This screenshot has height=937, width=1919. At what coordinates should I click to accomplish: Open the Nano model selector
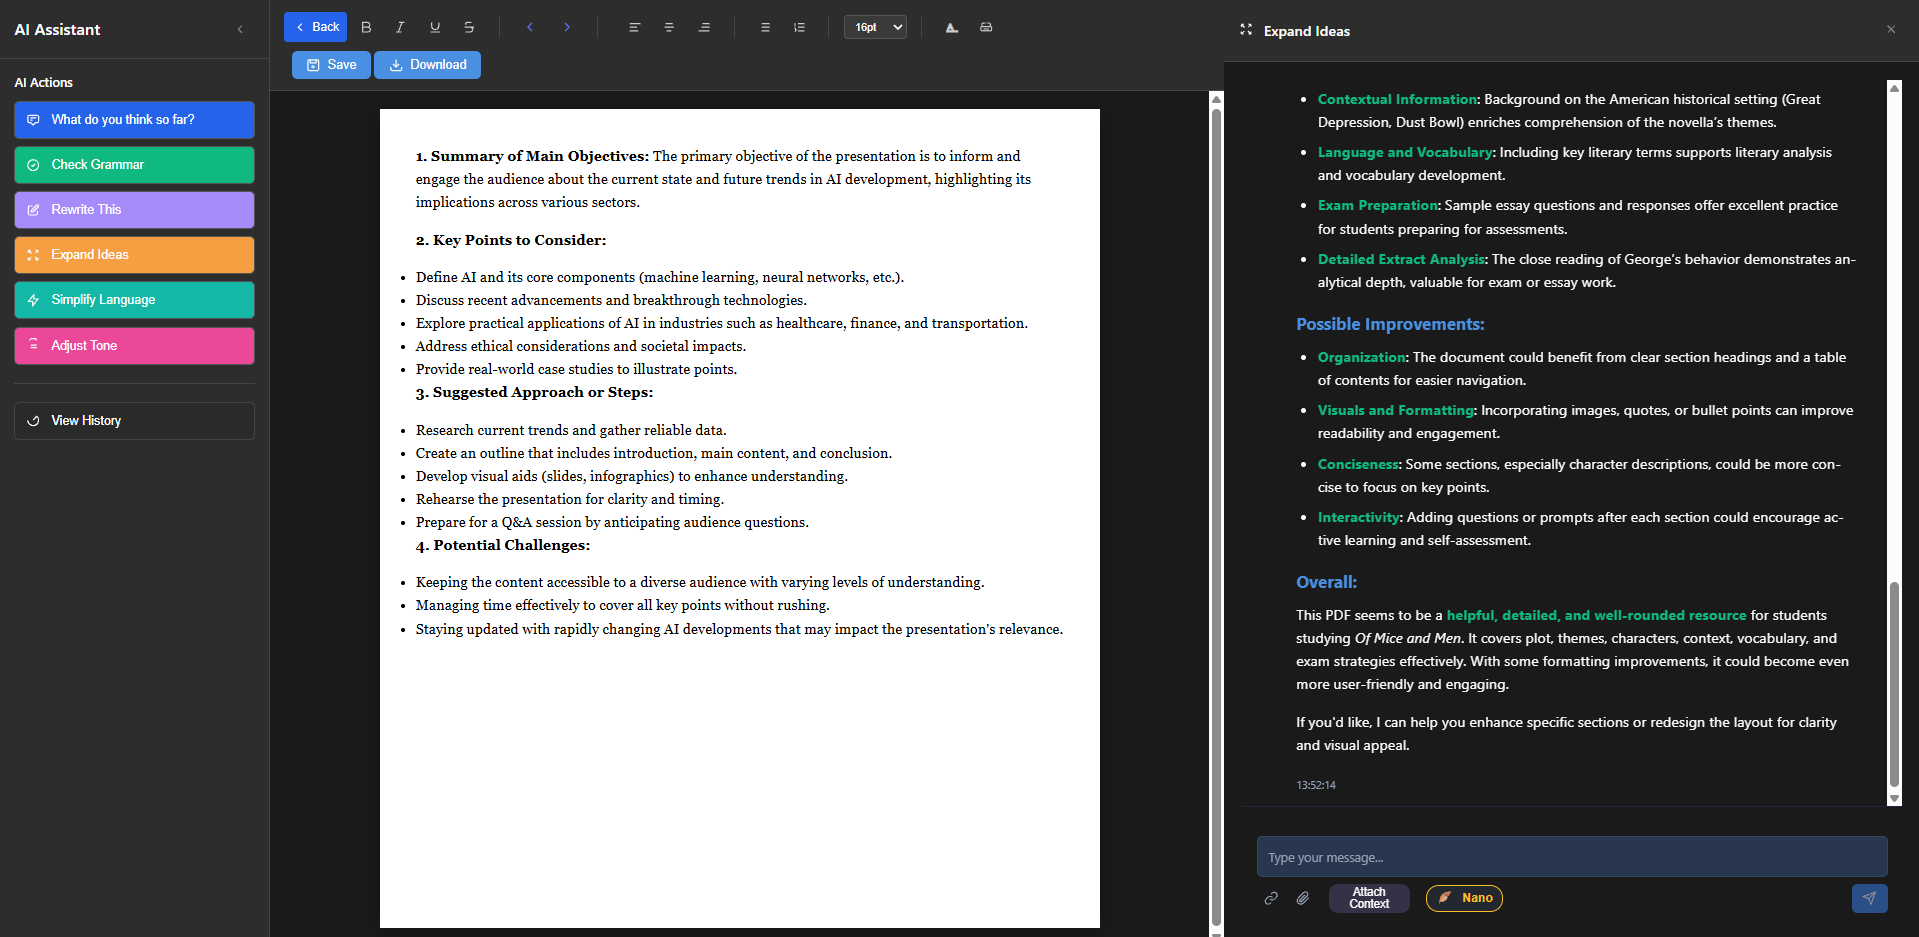pos(1464,898)
